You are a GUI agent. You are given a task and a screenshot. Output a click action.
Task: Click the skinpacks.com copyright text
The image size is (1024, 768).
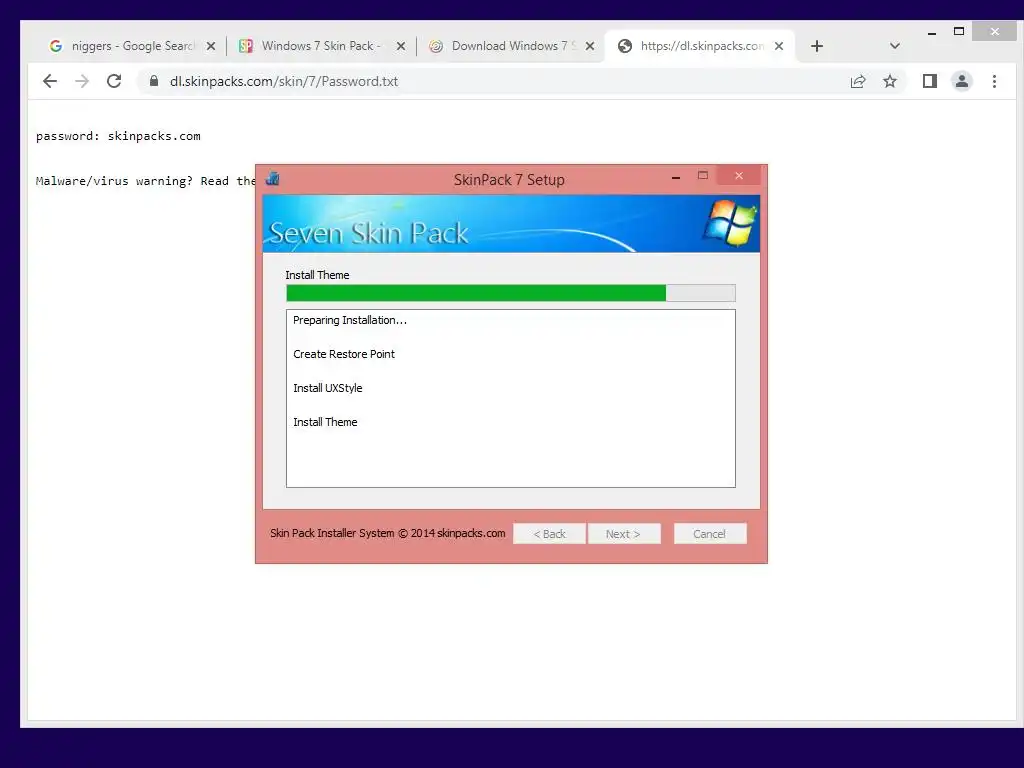point(387,533)
